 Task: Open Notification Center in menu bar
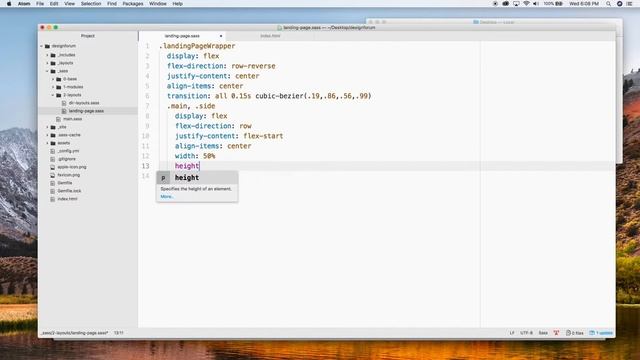[x=629, y=4]
